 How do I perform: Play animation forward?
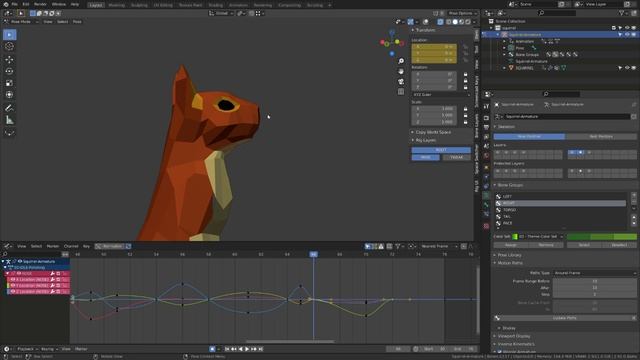(x=247, y=349)
